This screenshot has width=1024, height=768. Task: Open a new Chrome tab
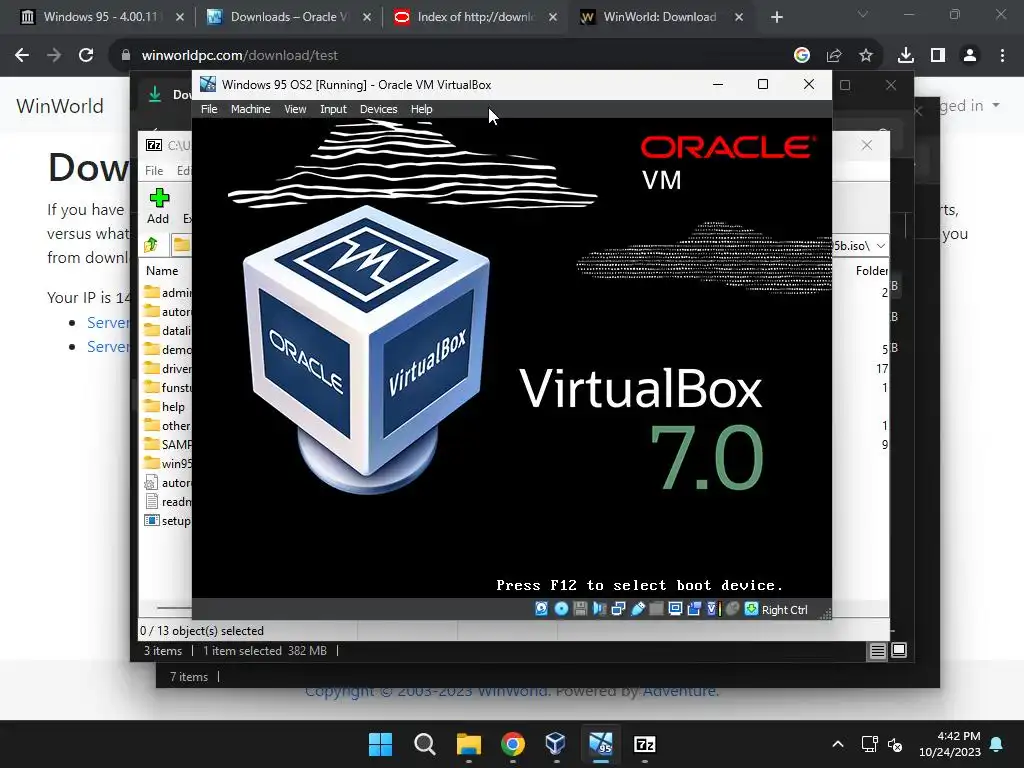point(776,17)
